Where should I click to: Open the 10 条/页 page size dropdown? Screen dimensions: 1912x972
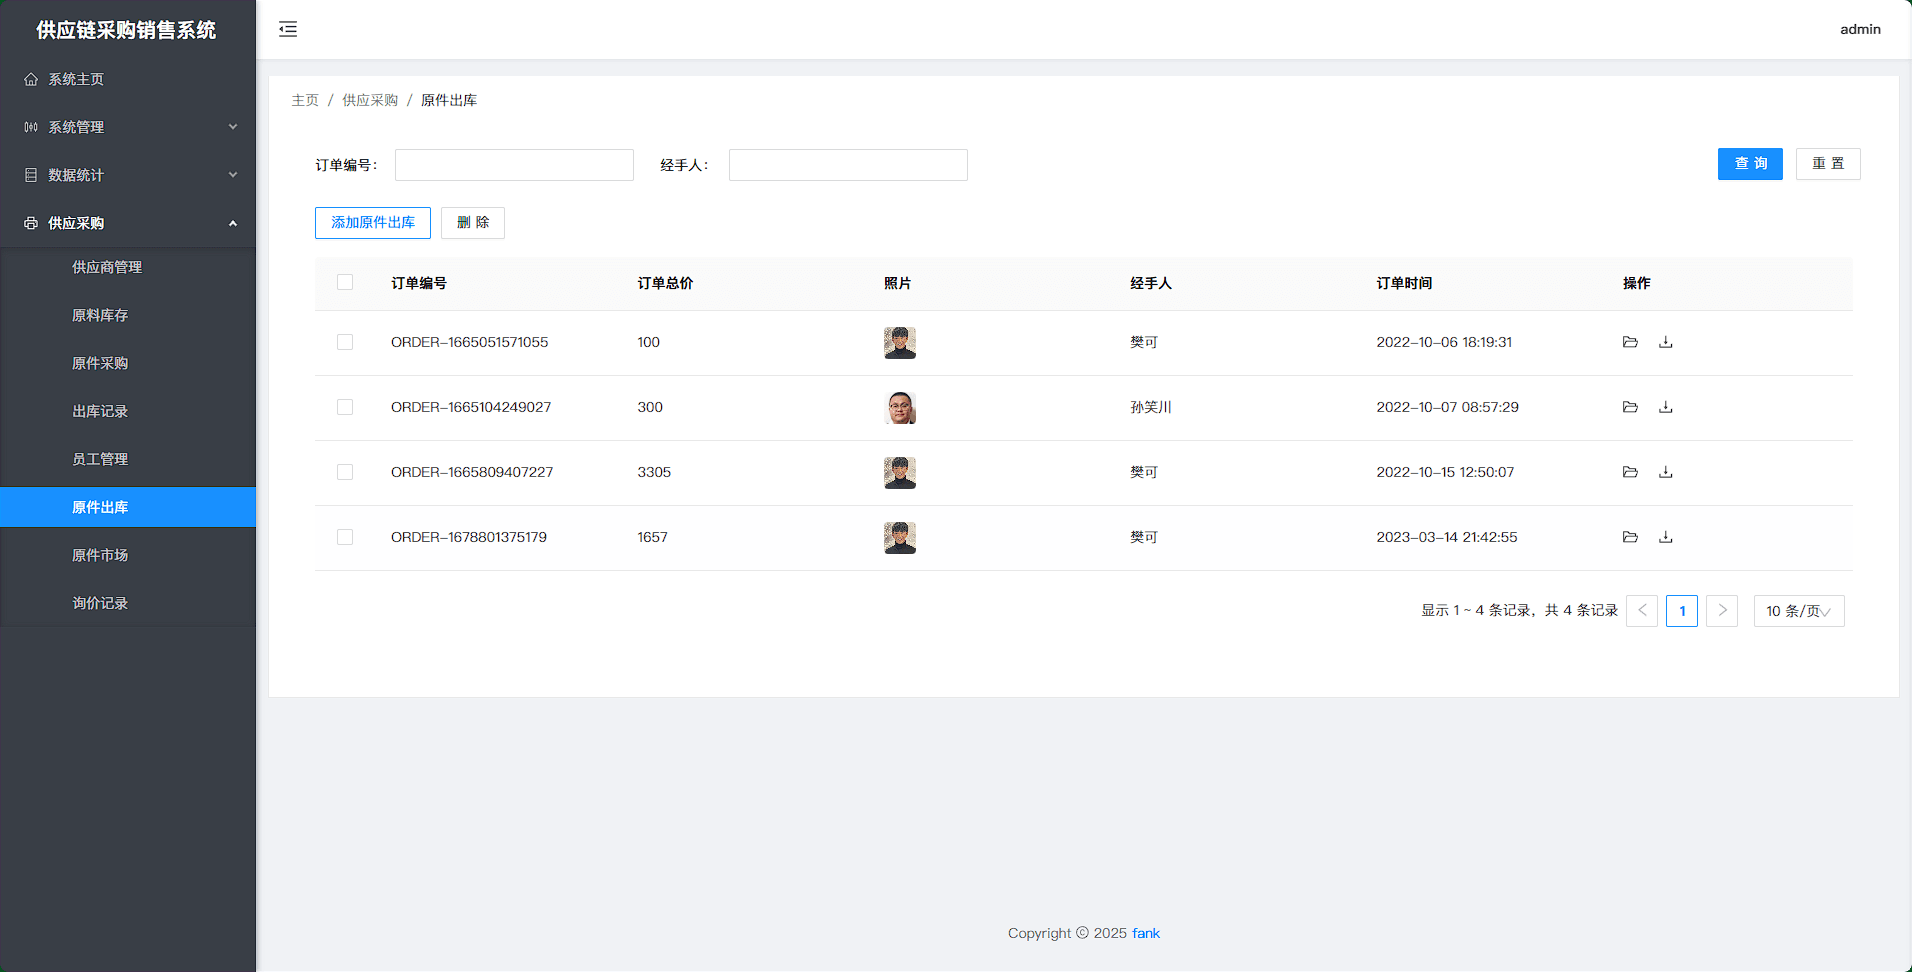pyautogui.click(x=1798, y=611)
